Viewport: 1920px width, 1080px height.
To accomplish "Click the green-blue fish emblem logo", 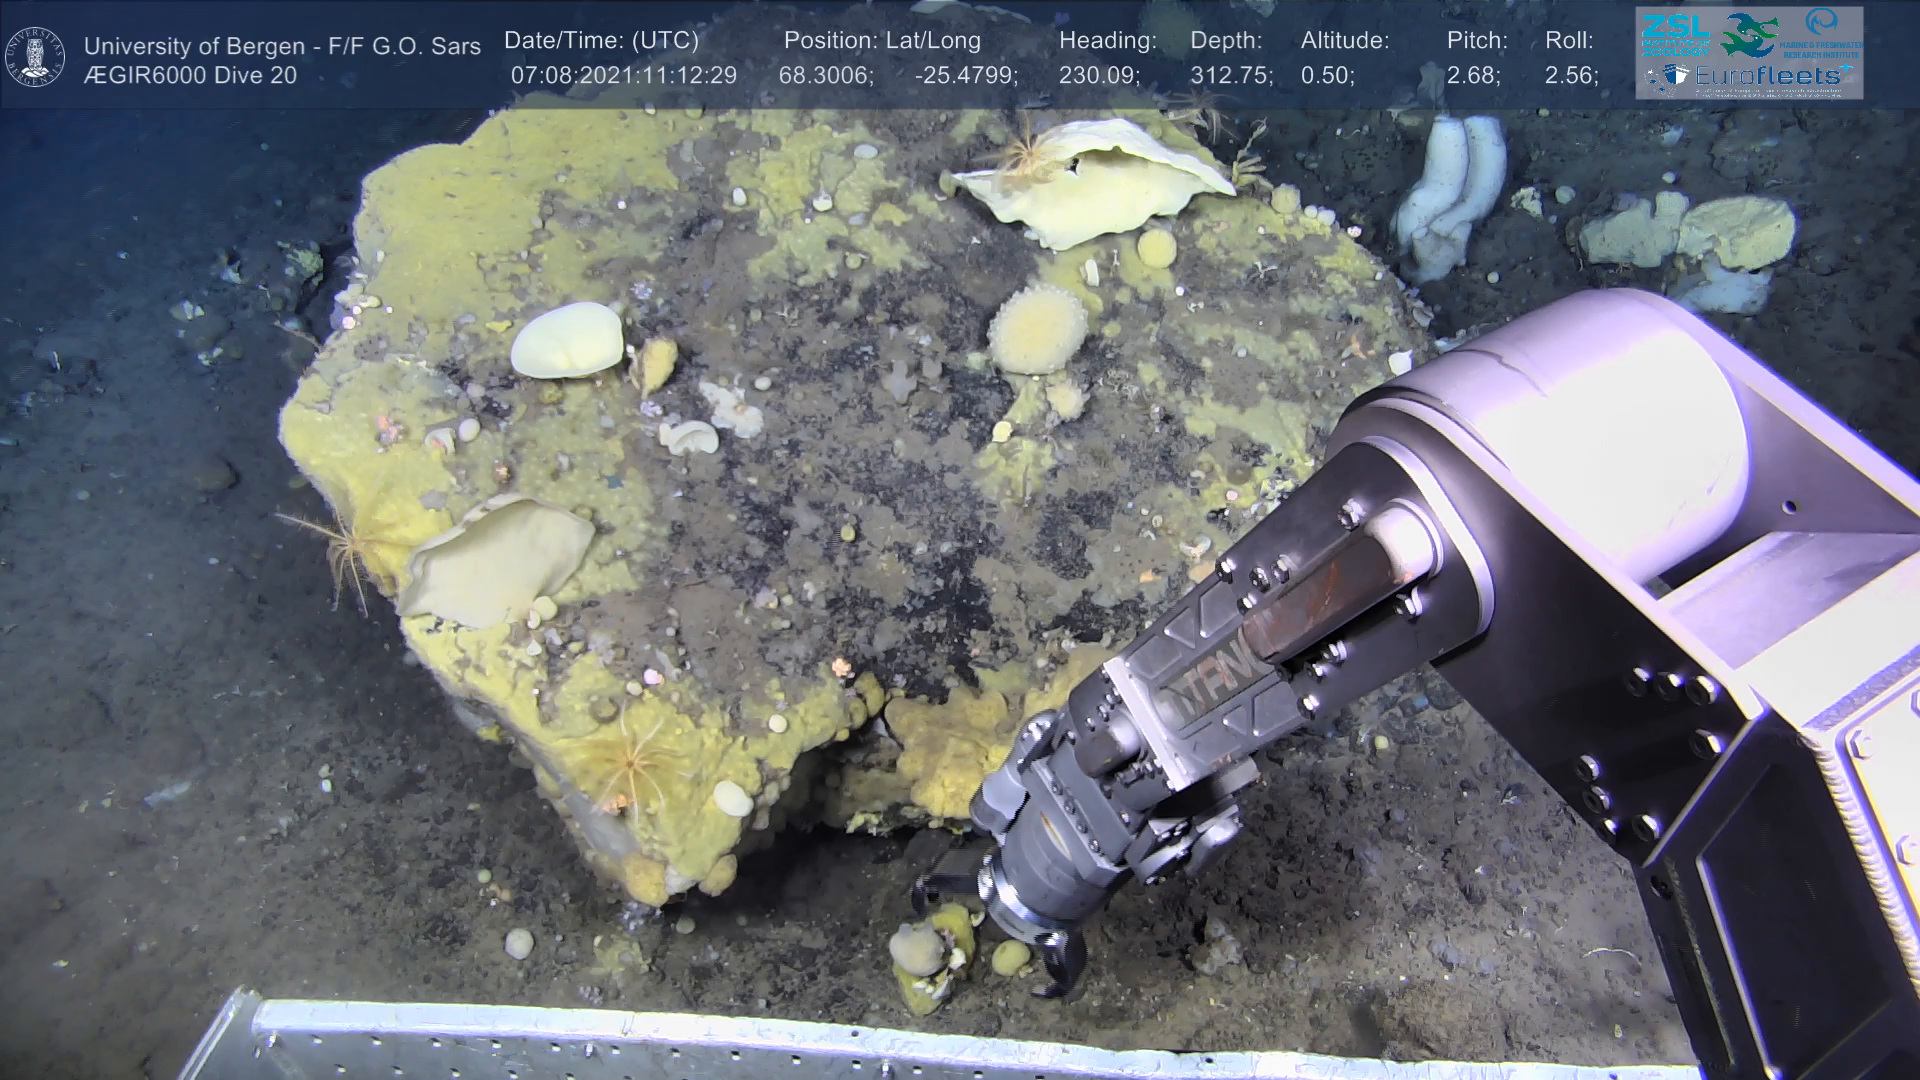I will coord(1748,35).
